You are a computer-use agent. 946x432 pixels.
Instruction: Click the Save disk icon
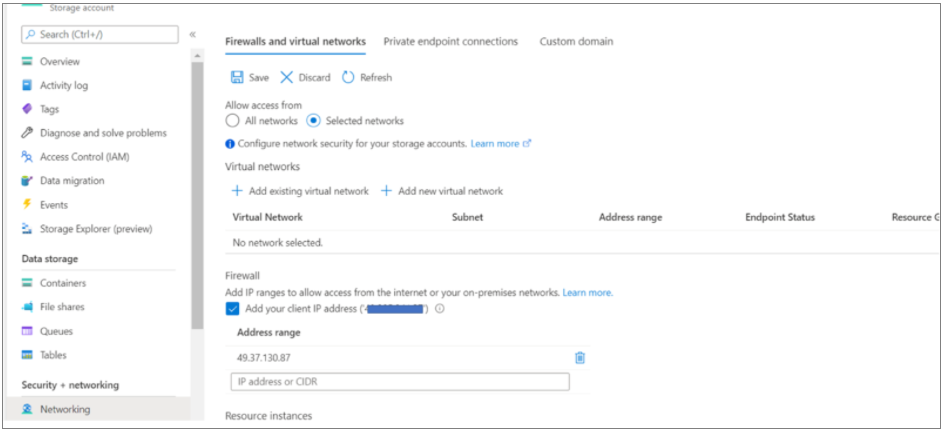coord(237,77)
